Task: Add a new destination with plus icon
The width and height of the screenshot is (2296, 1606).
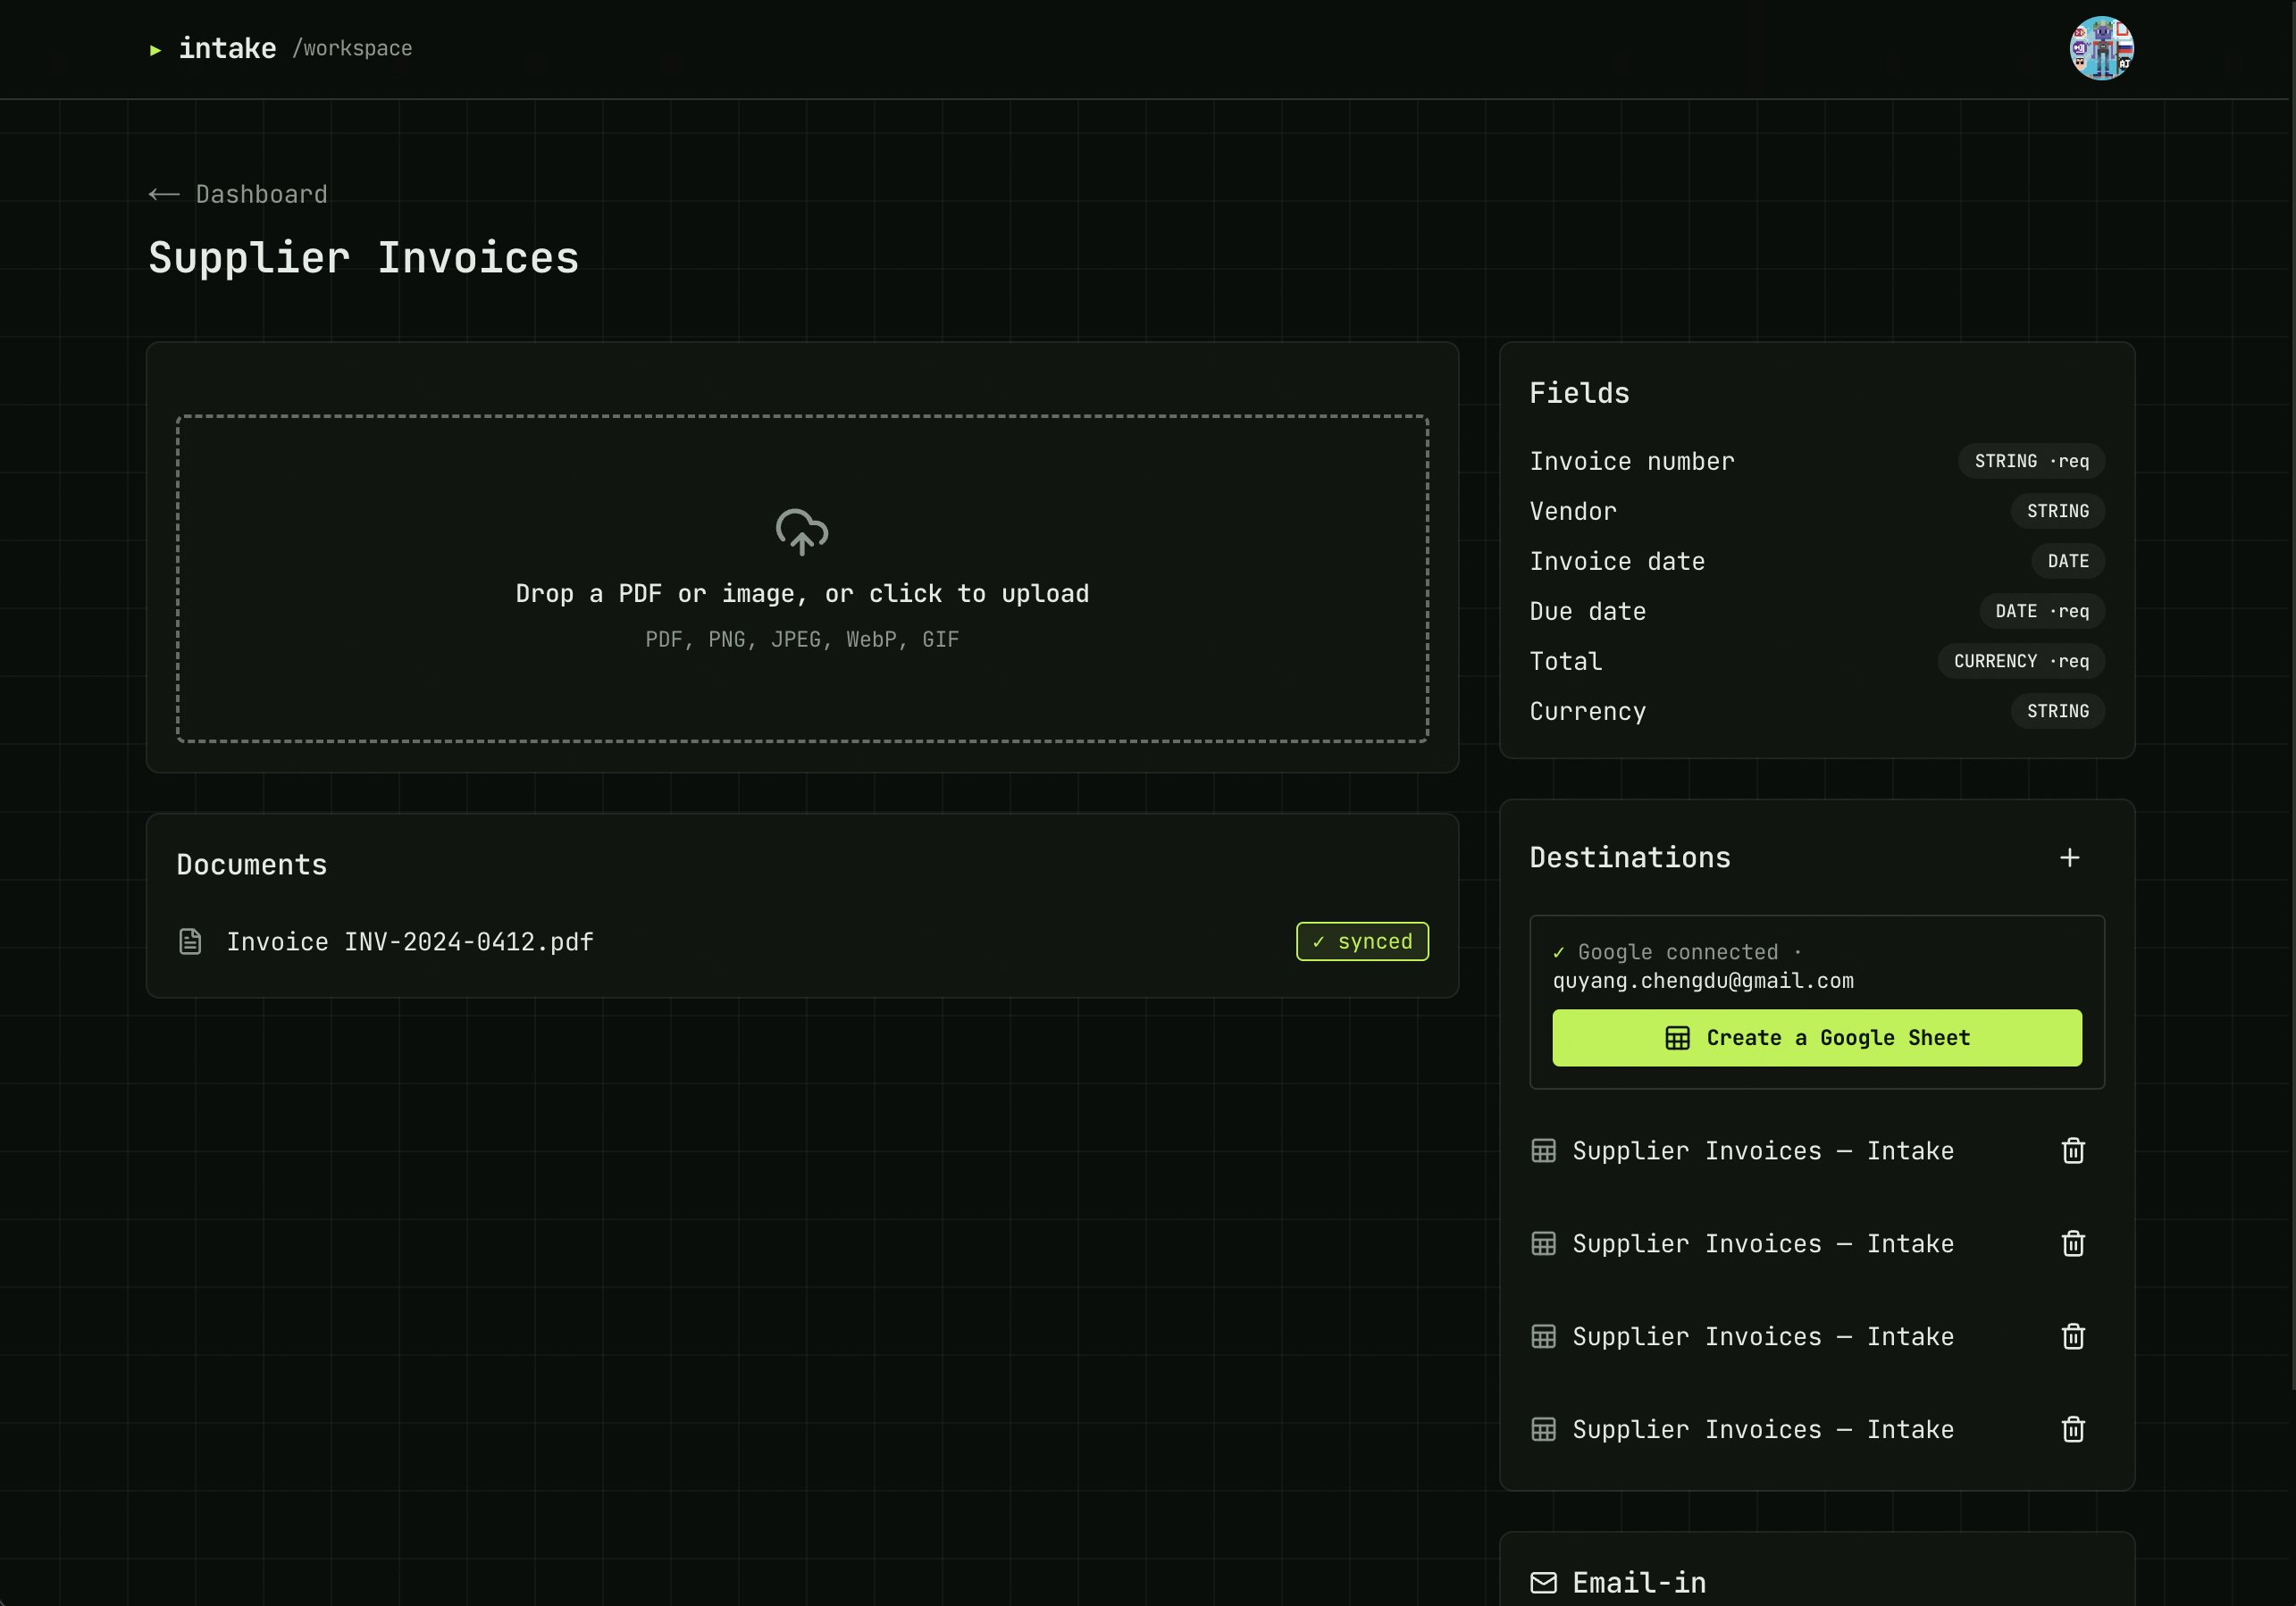Action: pos(2070,858)
